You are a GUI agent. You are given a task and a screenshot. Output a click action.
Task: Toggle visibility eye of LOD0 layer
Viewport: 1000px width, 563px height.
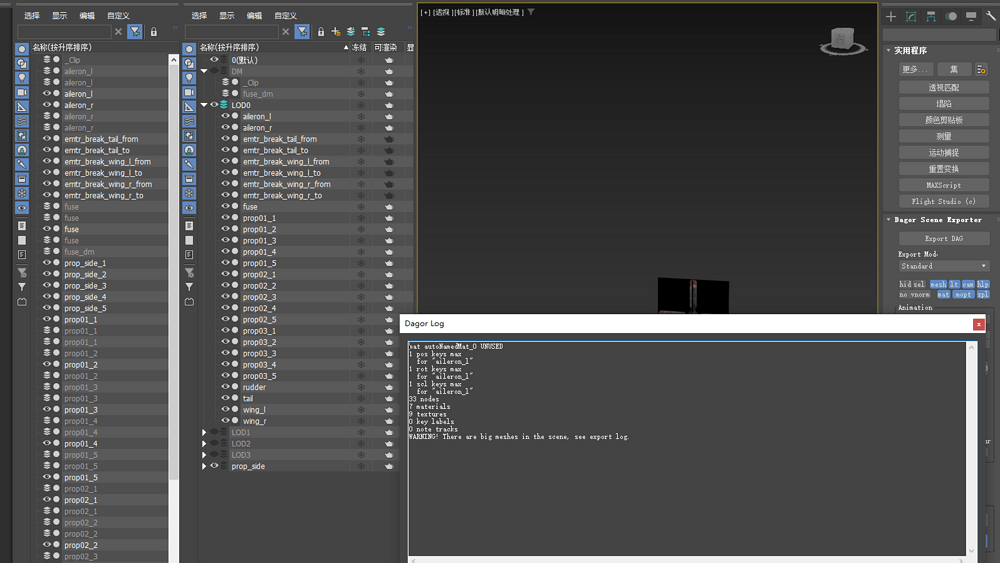[214, 105]
